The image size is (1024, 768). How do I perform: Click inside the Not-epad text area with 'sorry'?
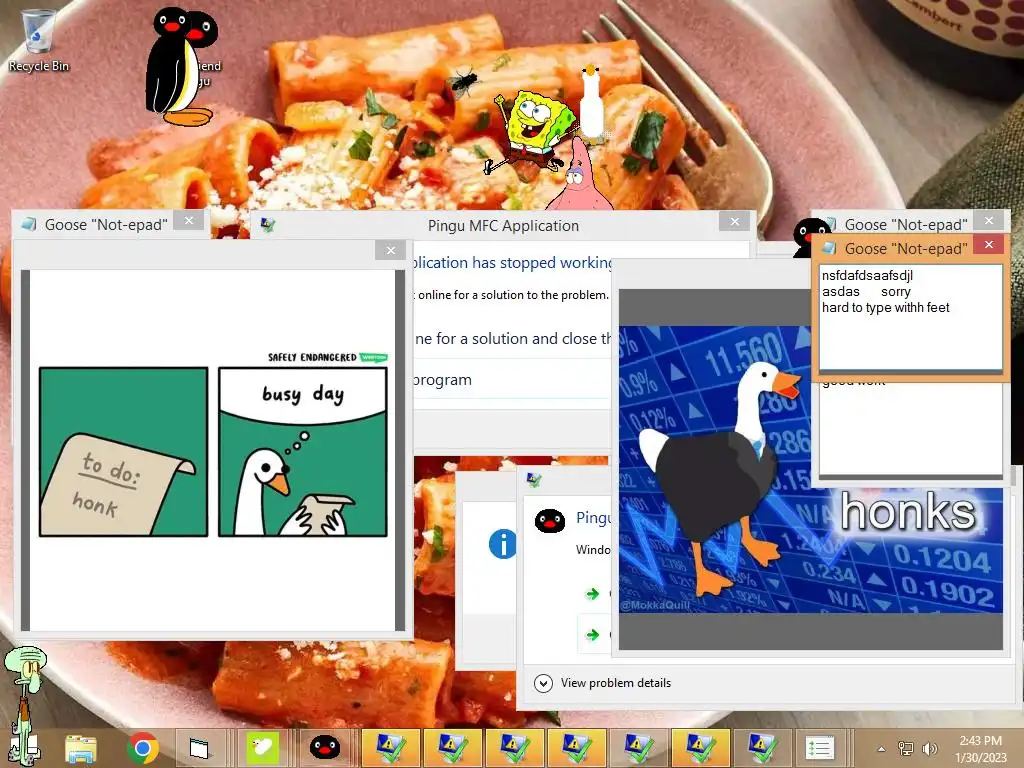click(x=910, y=317)
